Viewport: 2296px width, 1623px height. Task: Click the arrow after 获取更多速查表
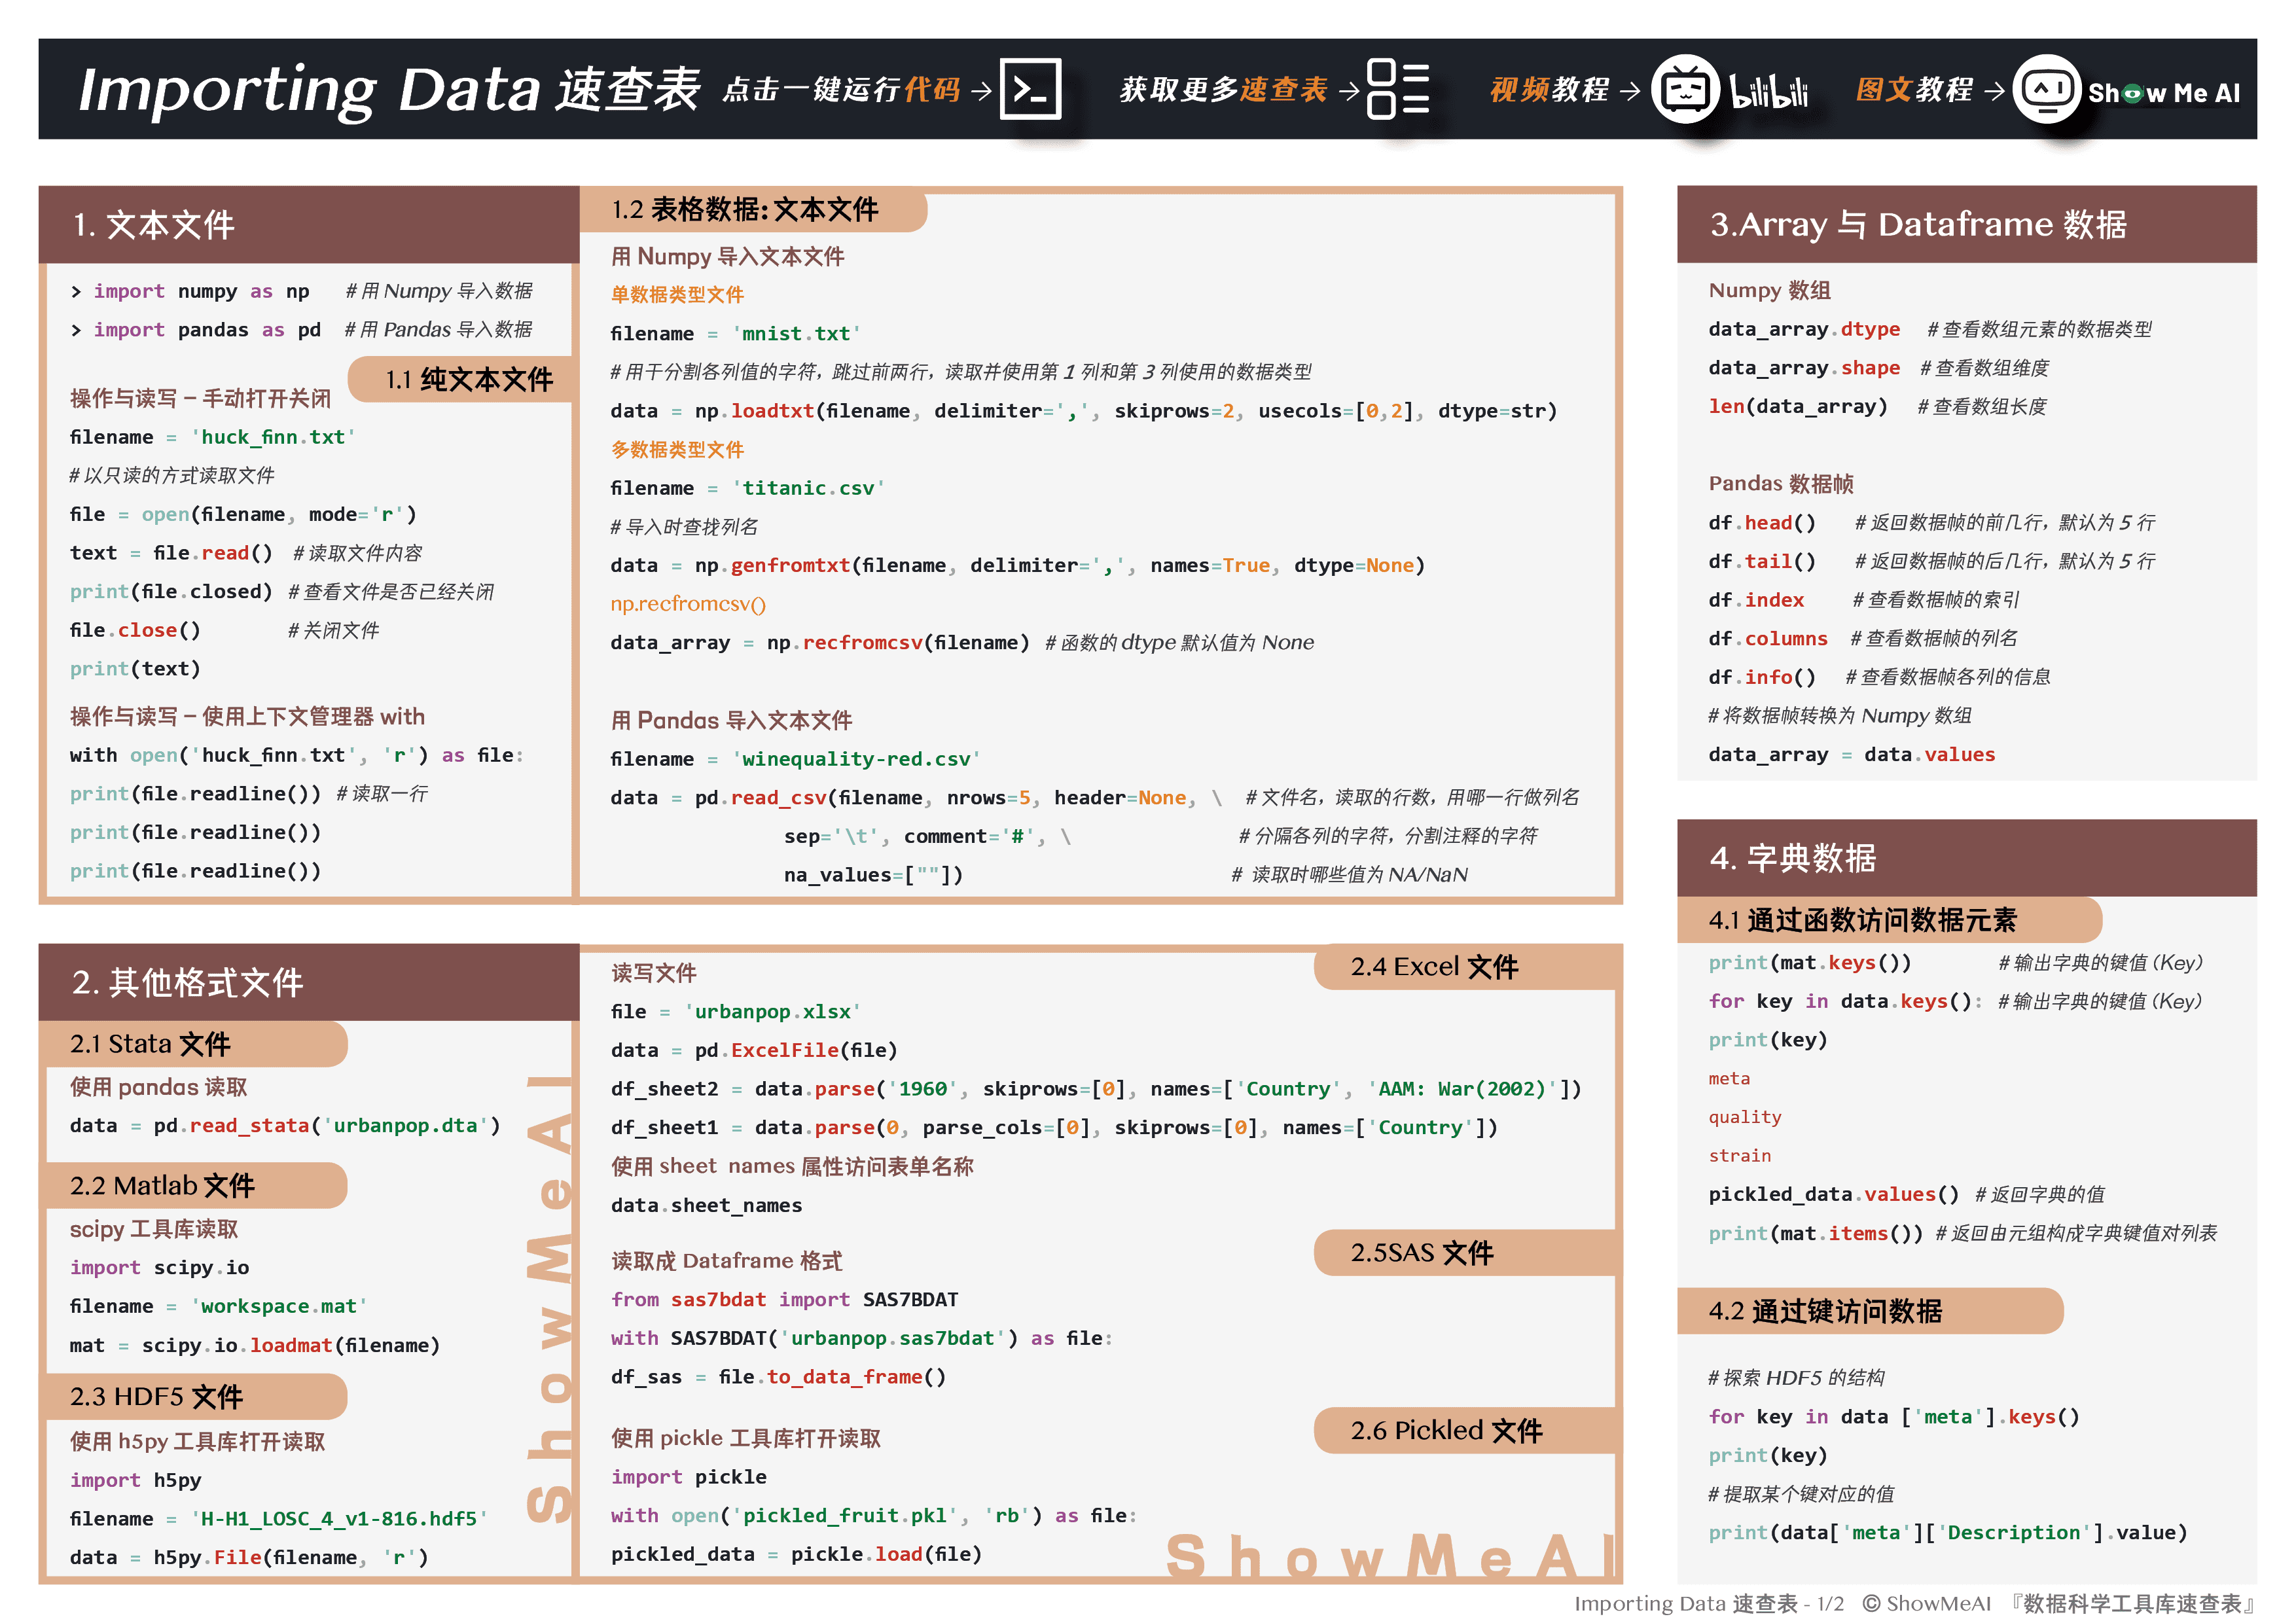[1348, 91]
